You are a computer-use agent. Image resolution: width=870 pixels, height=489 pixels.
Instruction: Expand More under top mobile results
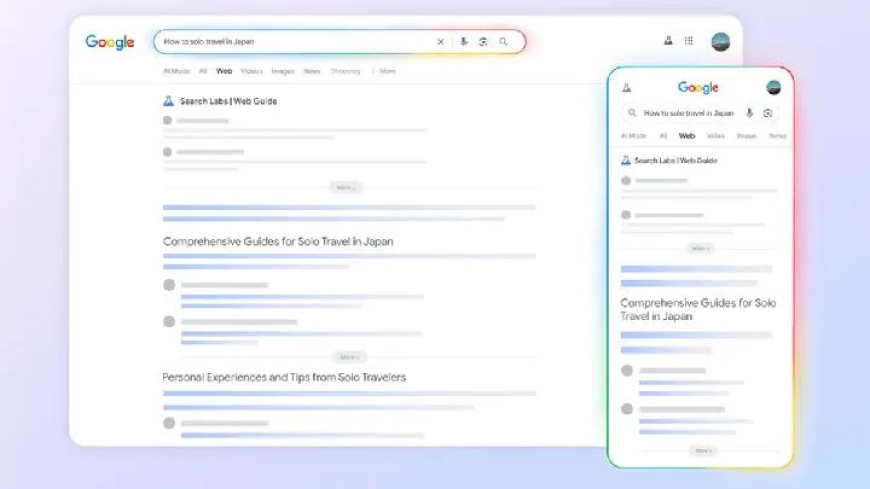coord(701,248)
